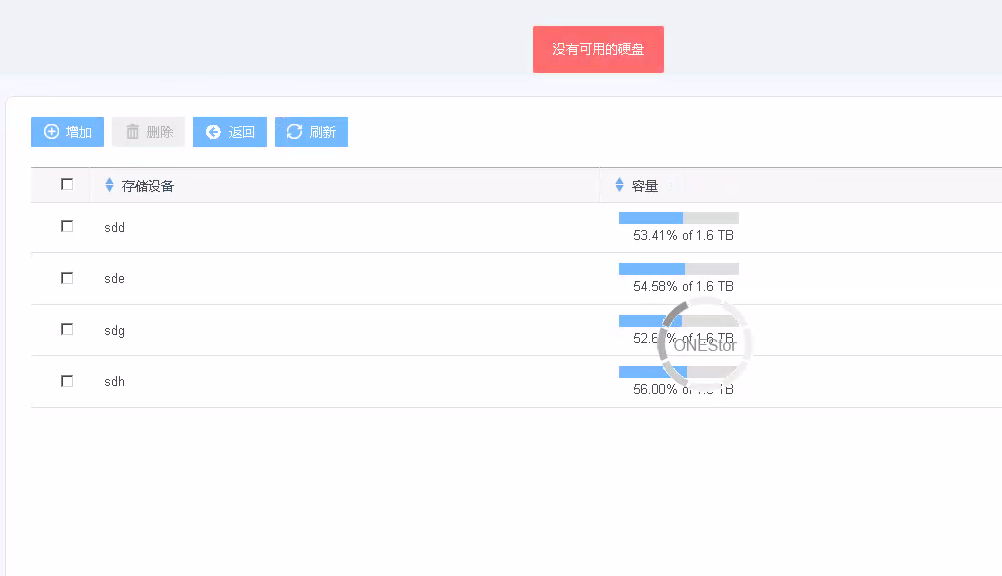Click the 存储设备 column header text

[148, 186]
